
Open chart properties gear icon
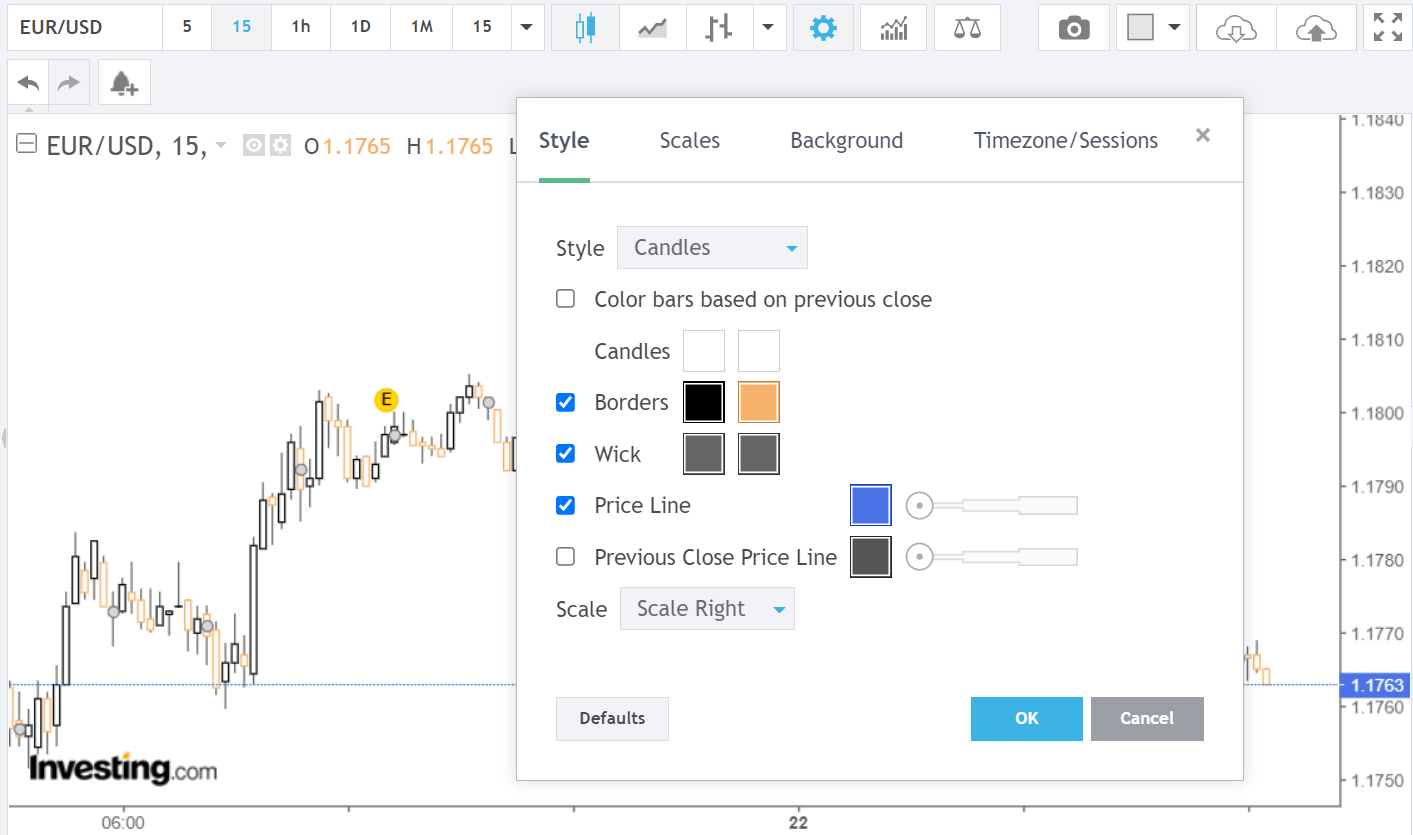823,28
